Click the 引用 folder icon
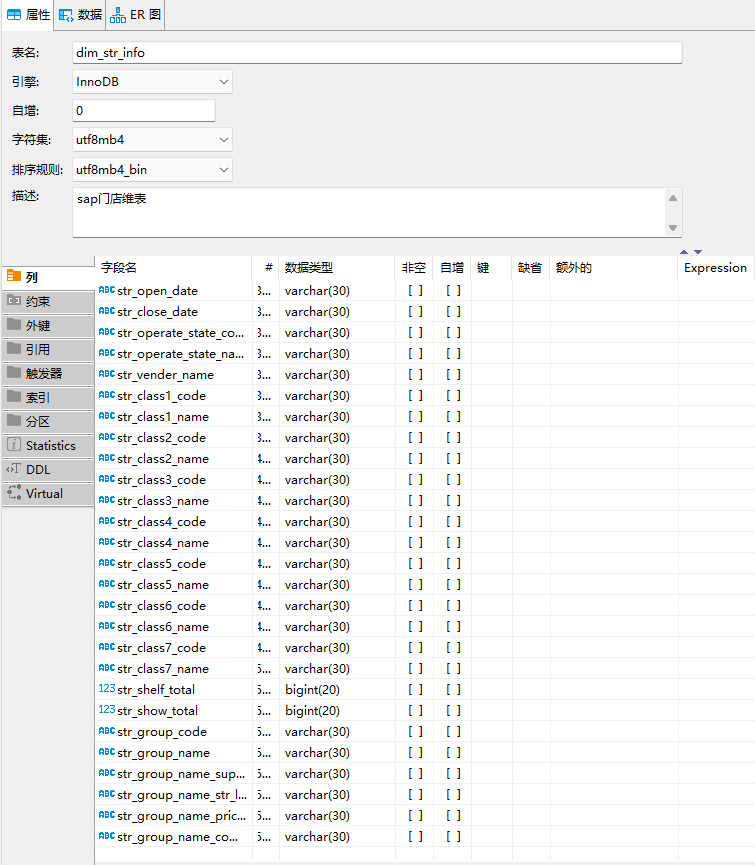This screenshot has width=755, height=865. pos(14,348)
